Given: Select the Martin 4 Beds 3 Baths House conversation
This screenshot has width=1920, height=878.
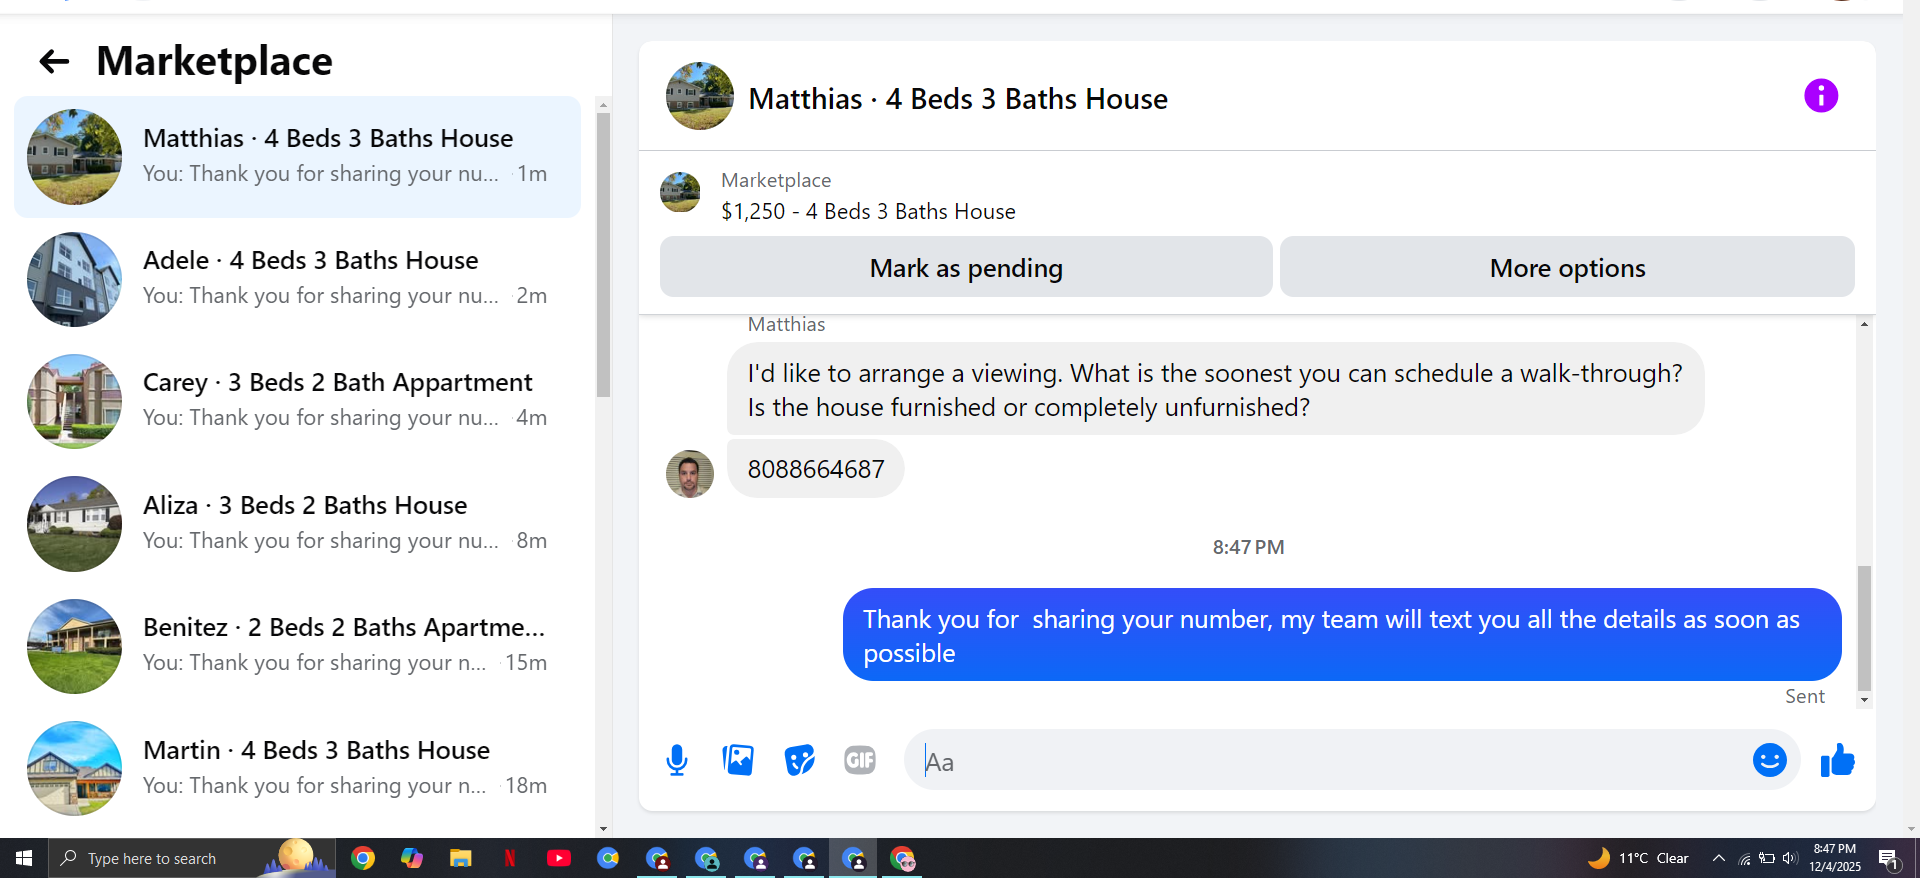Looking at the screenshot, I should point(297,768).
